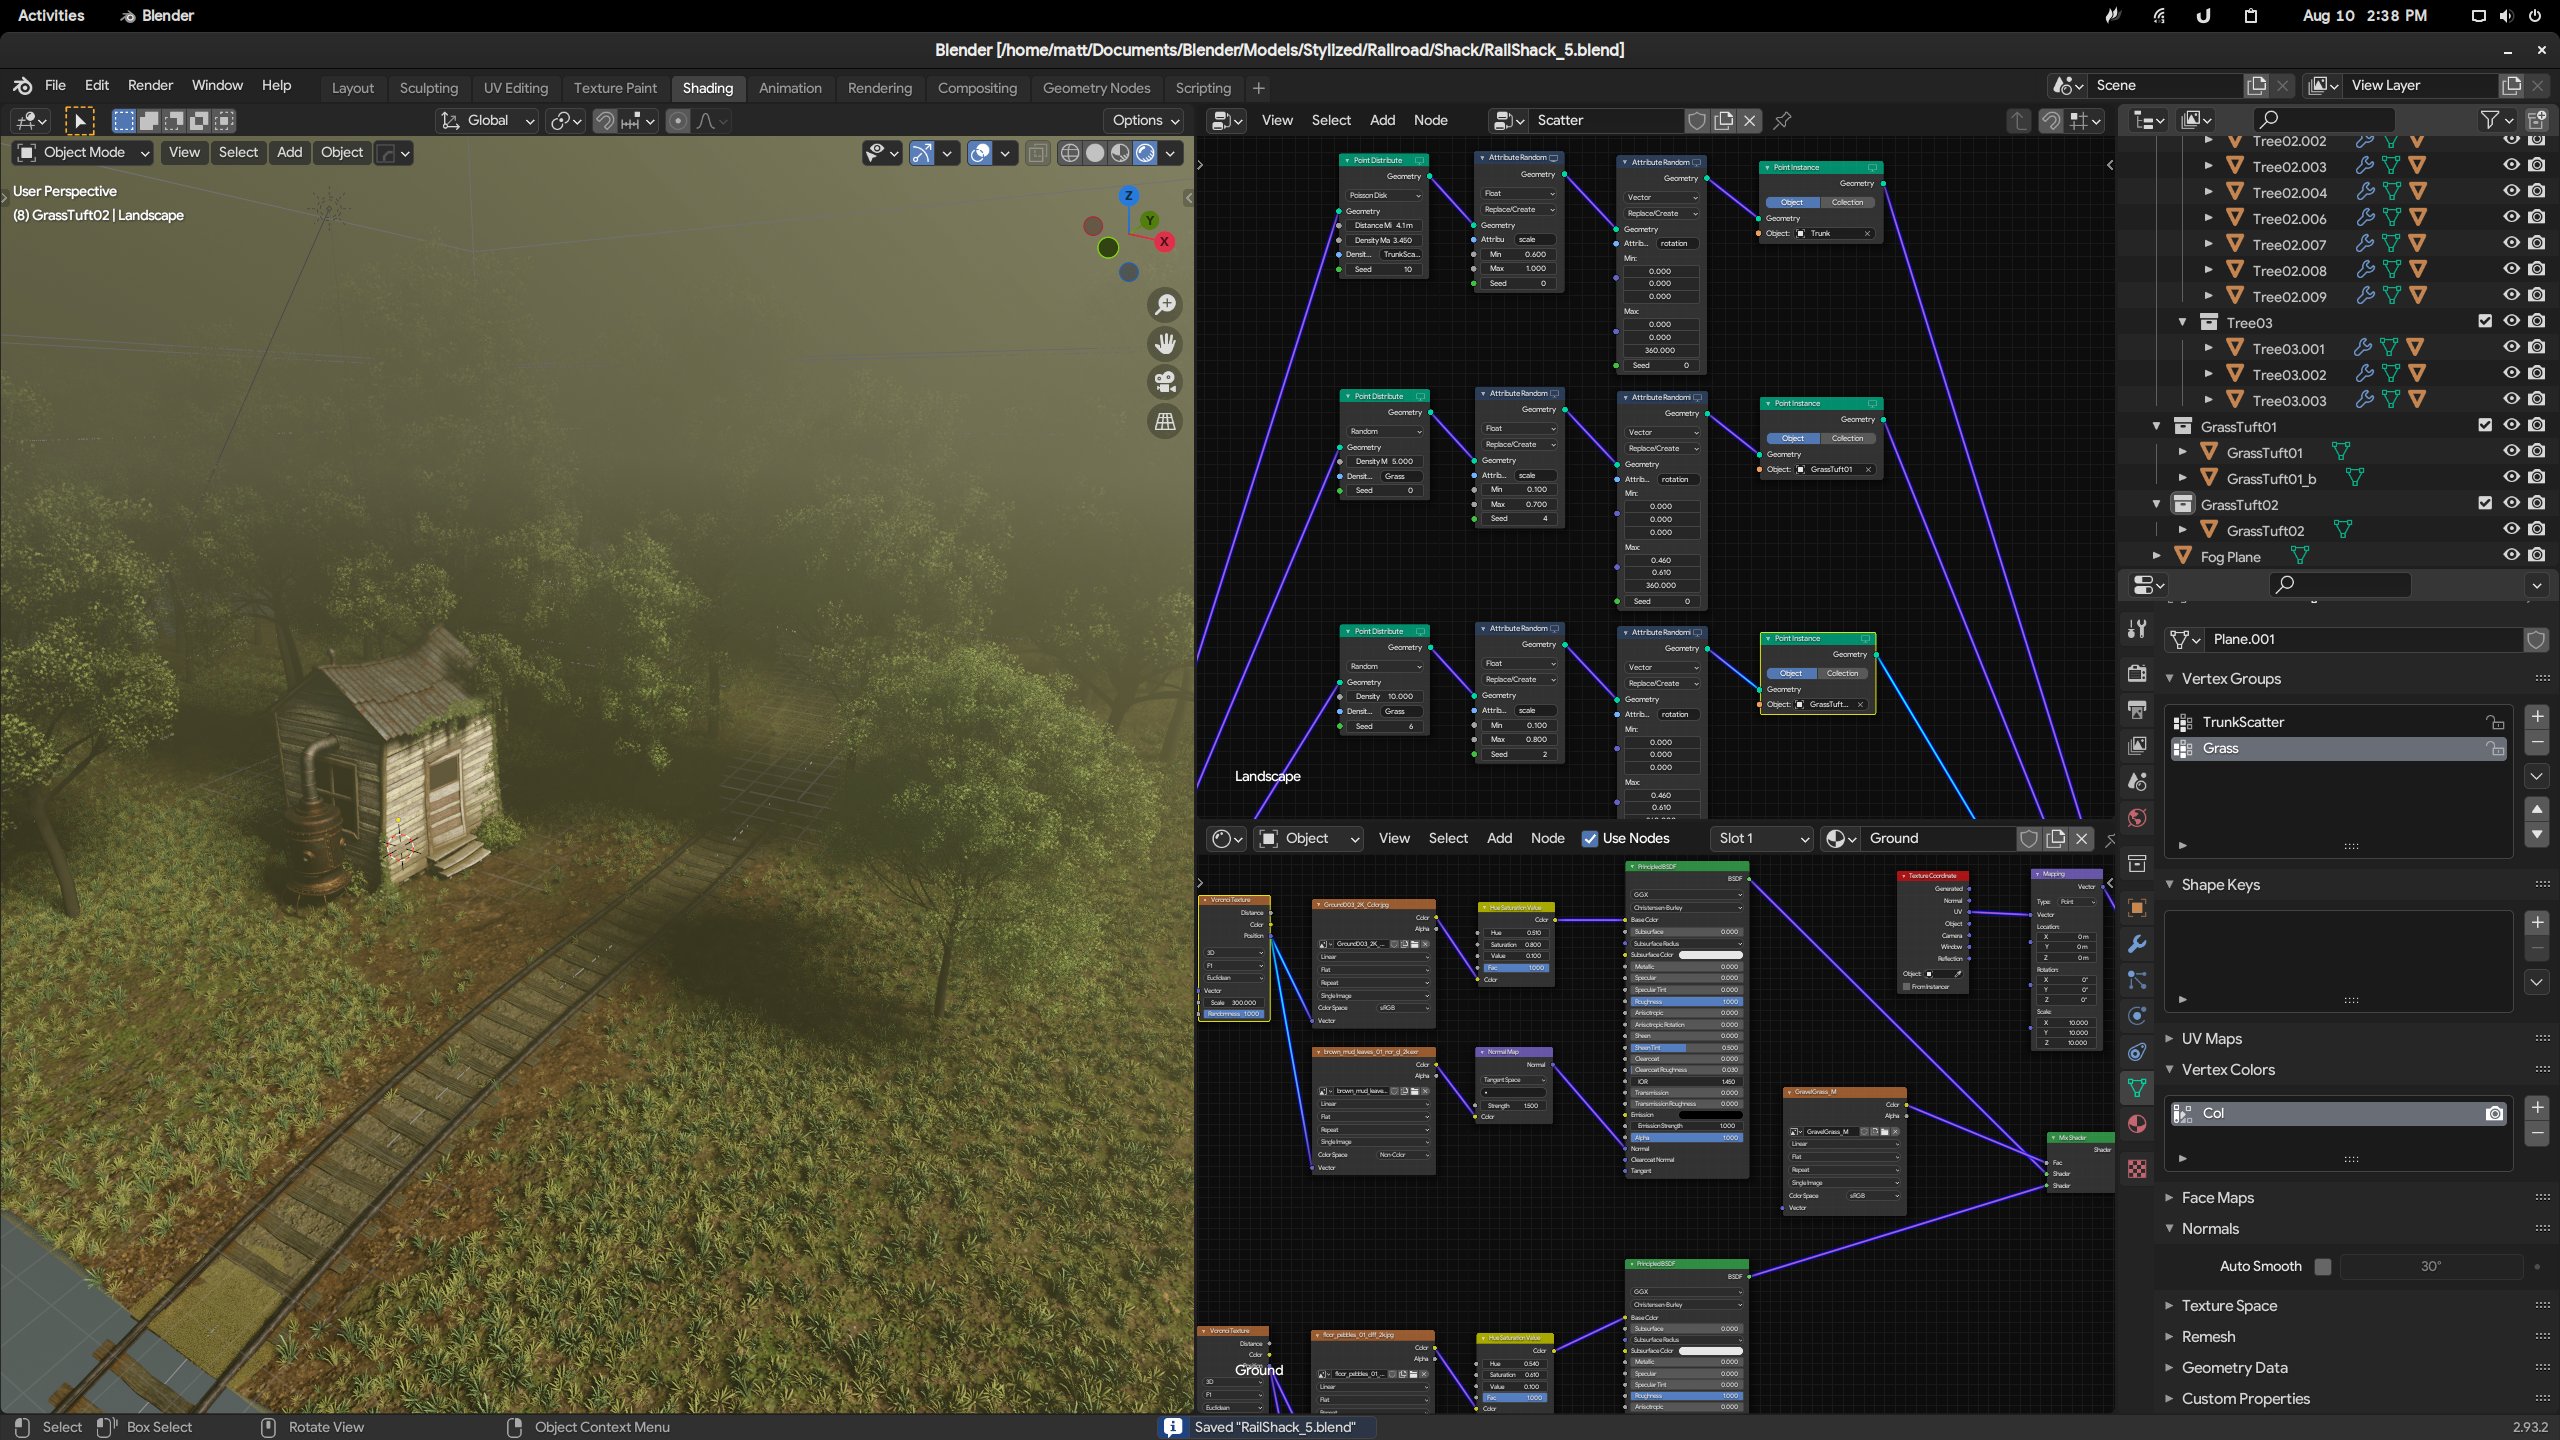Image resolution: width=2560 pixels, height=1440 pixels.
Task: Open the Modifier properties wrench tab
Action: pyautogui.click(x=2137, y=943)
